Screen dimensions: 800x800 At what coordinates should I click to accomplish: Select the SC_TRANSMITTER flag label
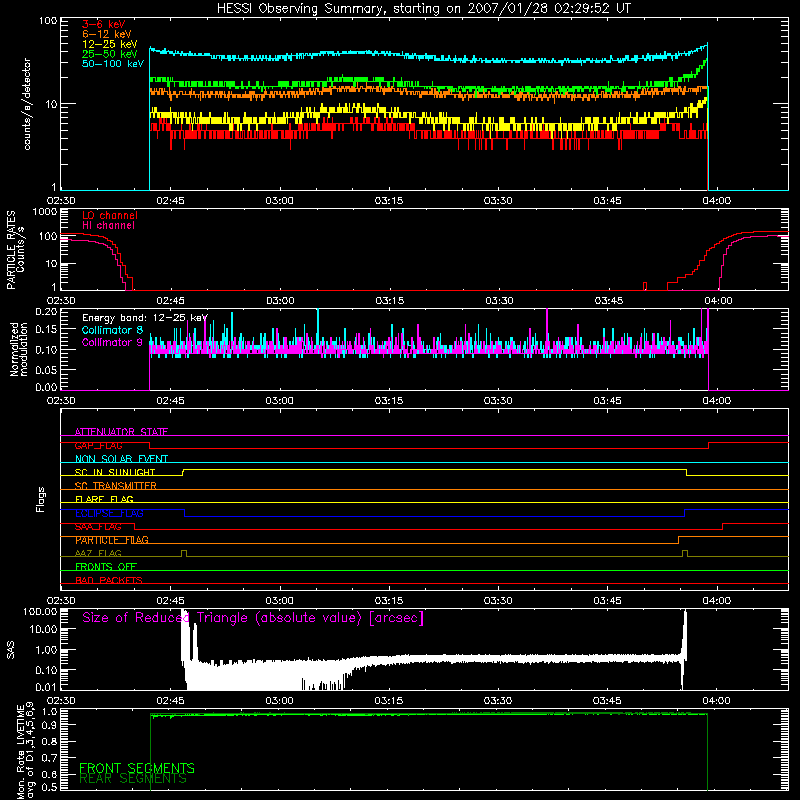point(115,486)
